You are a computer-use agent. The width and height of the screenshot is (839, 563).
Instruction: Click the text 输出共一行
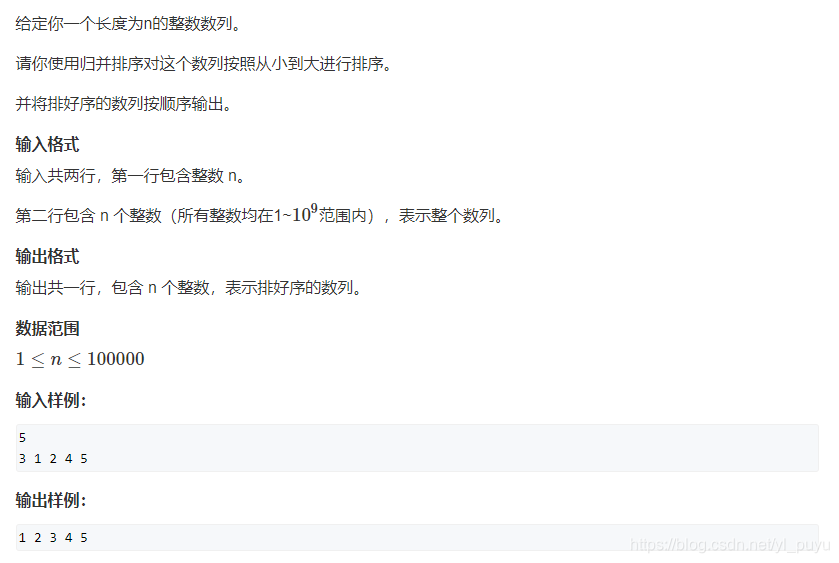coord(55,288)
